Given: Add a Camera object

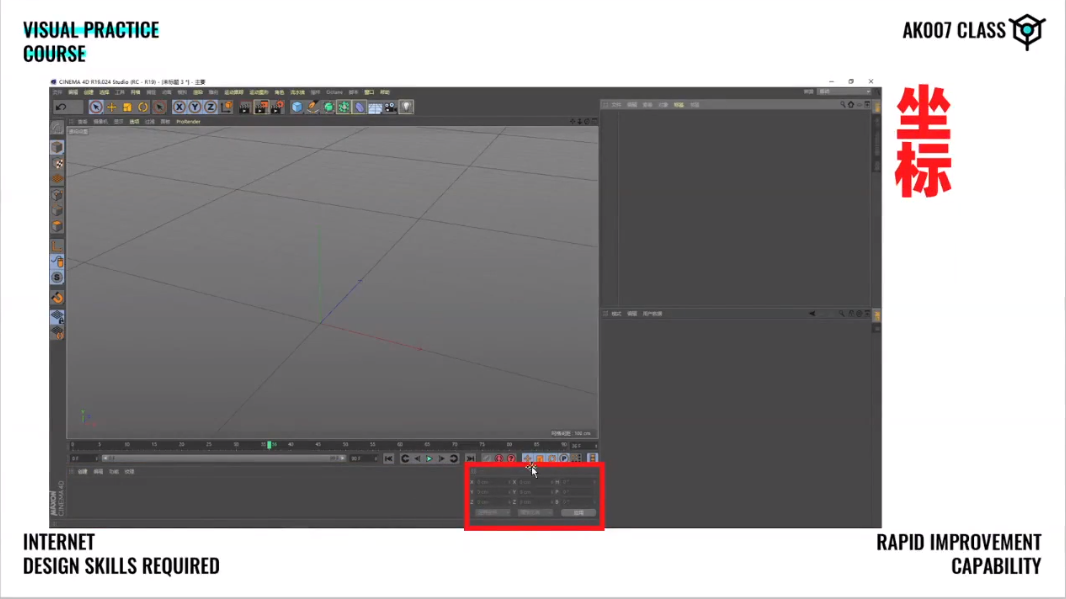Looking at the screenshot, I should tap(391, 107).
